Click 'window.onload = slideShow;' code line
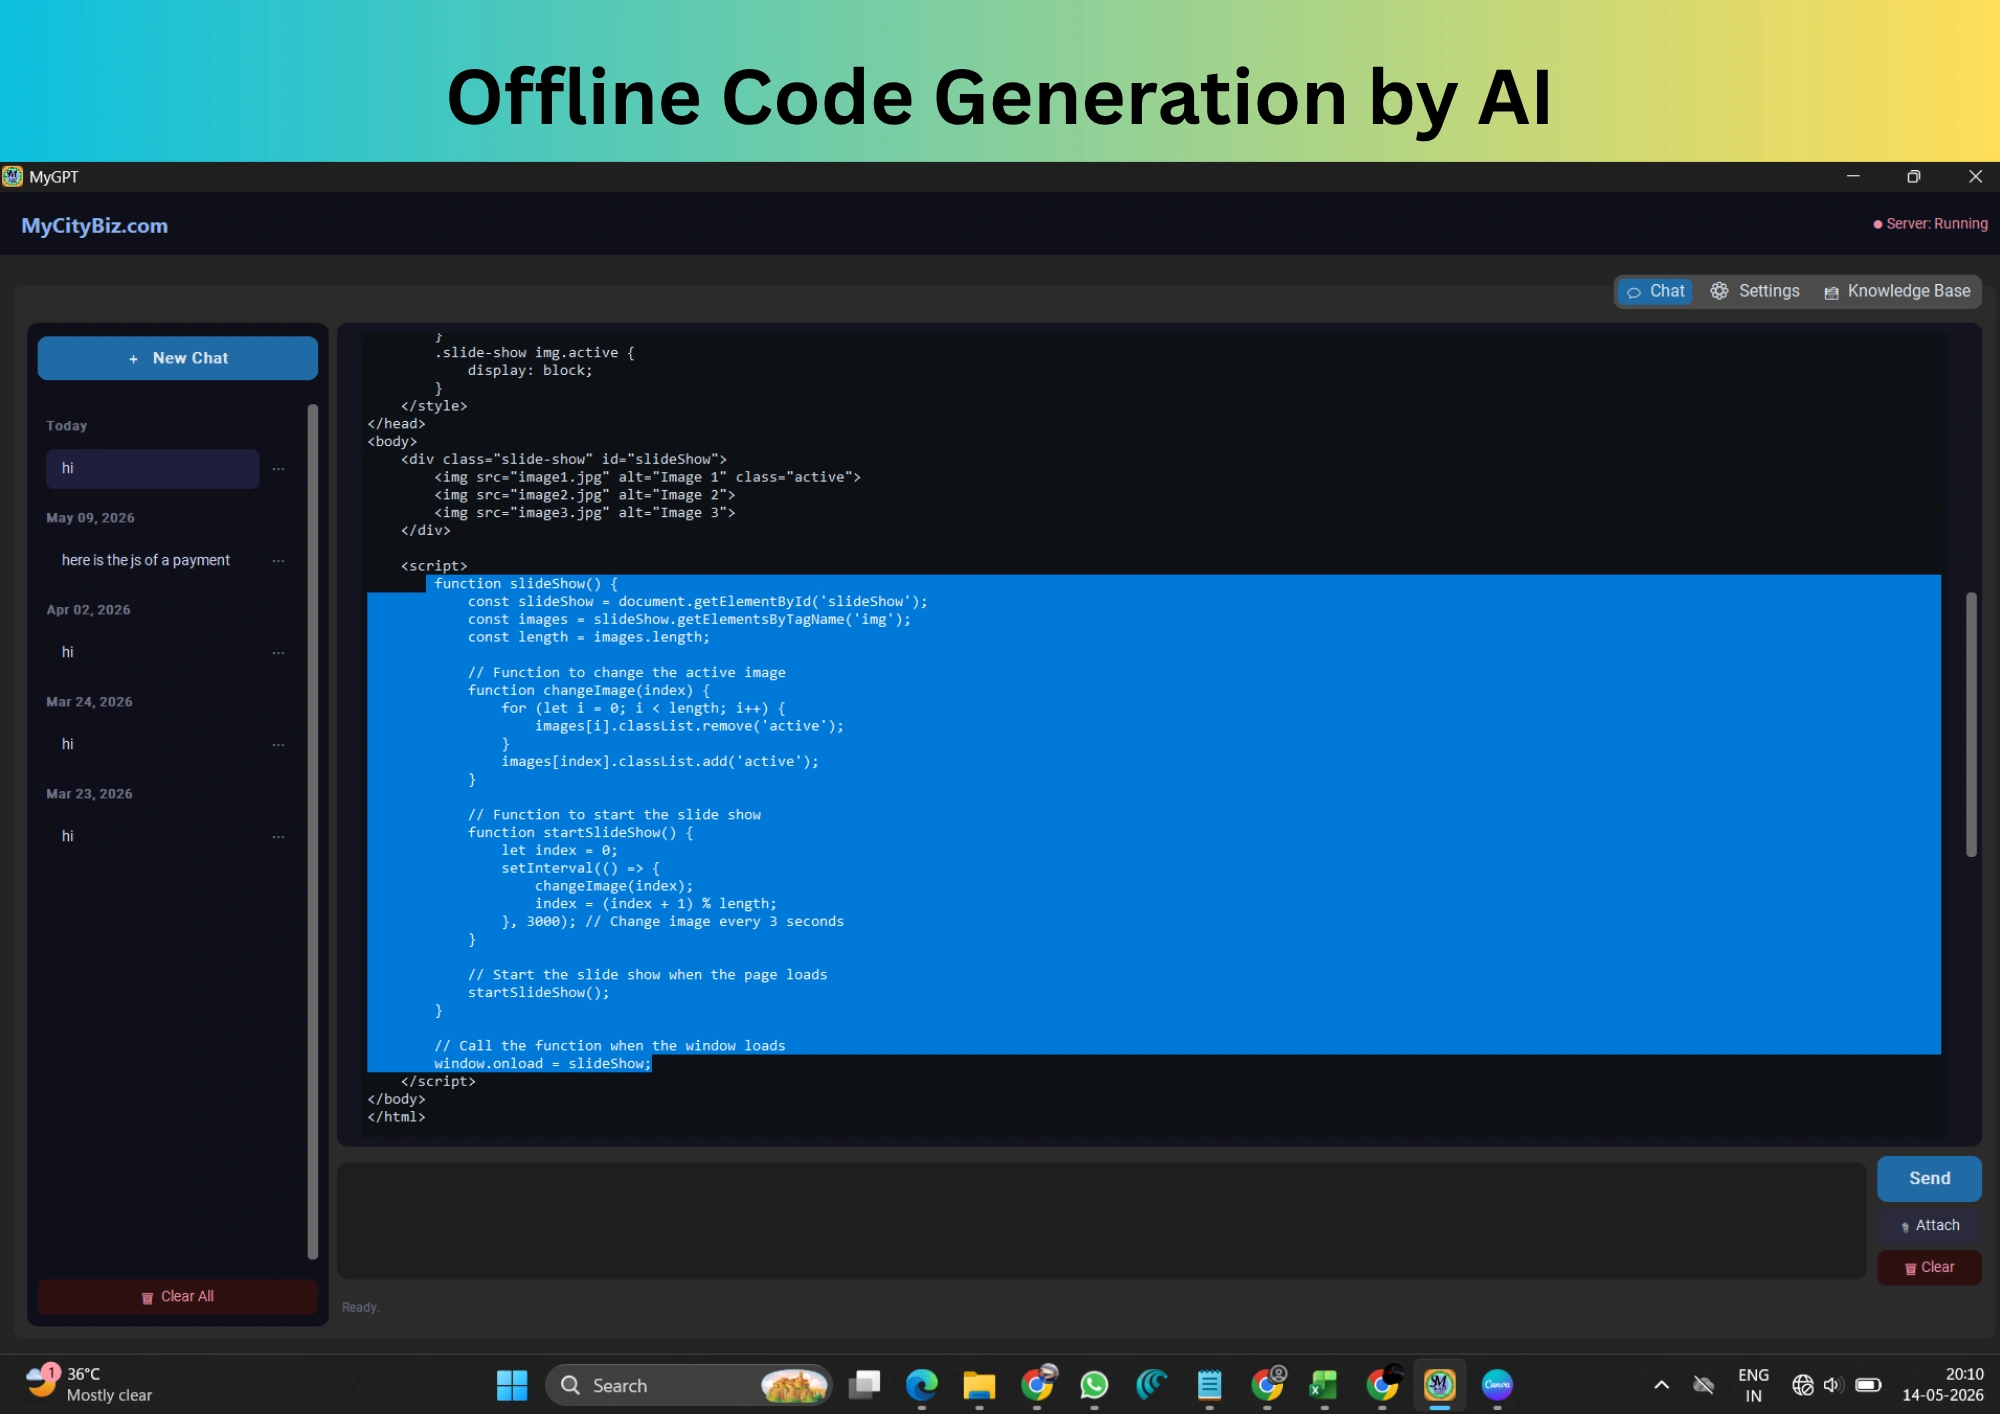 [542, 1064]
